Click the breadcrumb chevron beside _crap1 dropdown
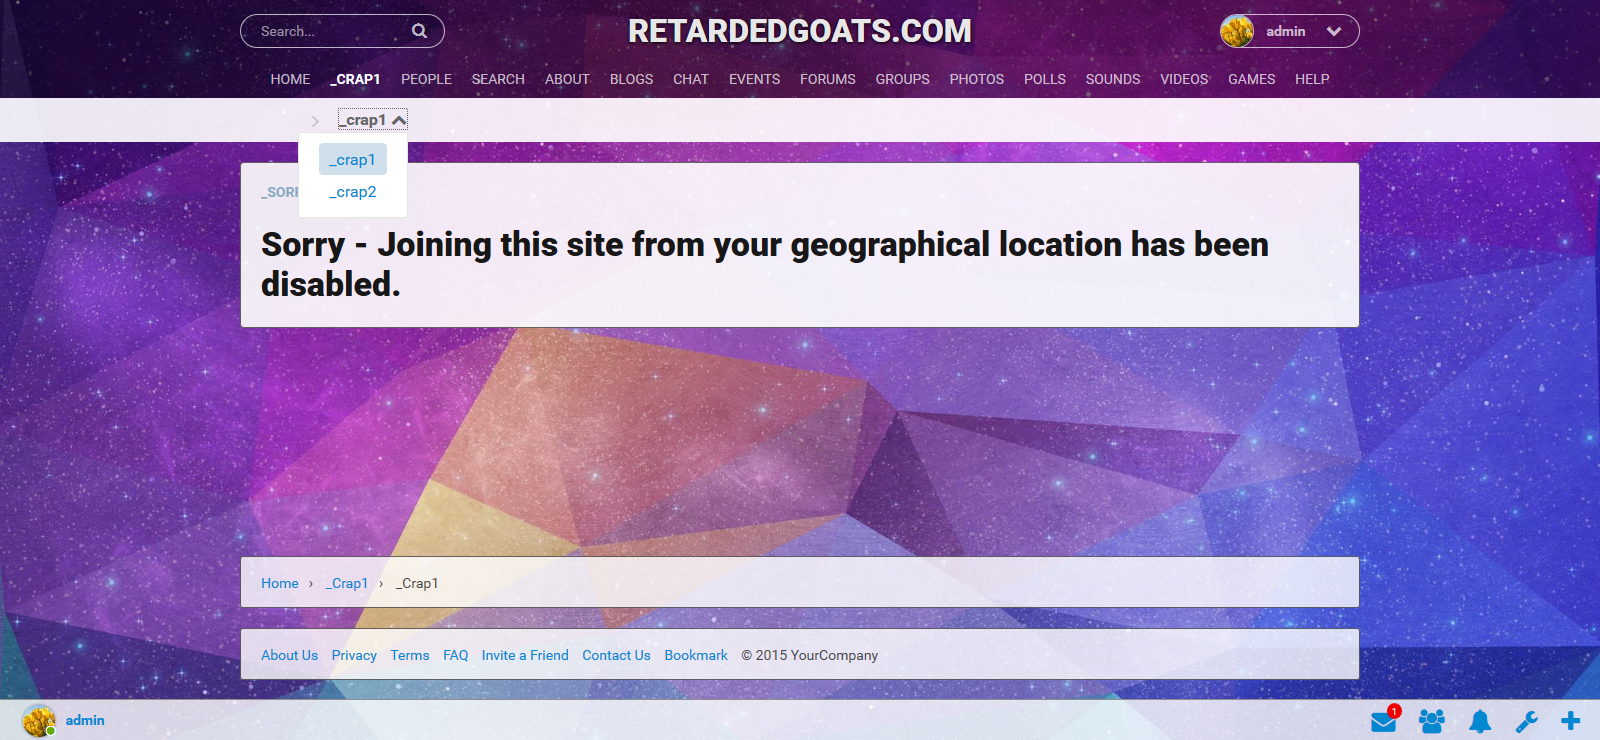The width and height of the screenshot is (1600, 740). [315, 121]
